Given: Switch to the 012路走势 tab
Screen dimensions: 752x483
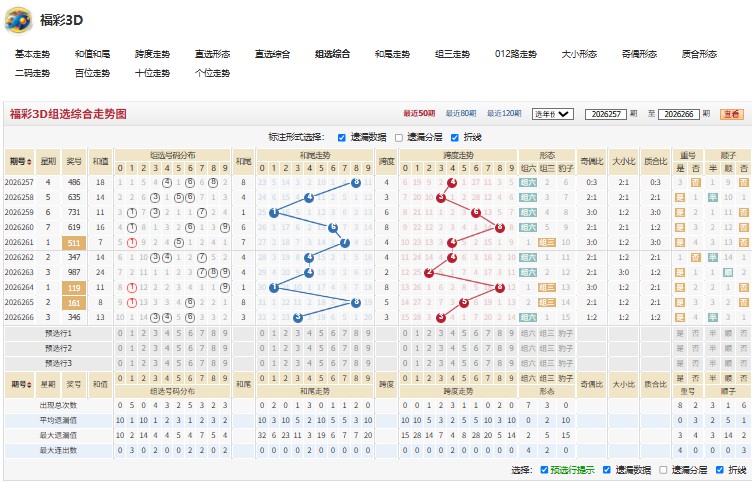Looking at the screenshot, I should tap(516, 54).
